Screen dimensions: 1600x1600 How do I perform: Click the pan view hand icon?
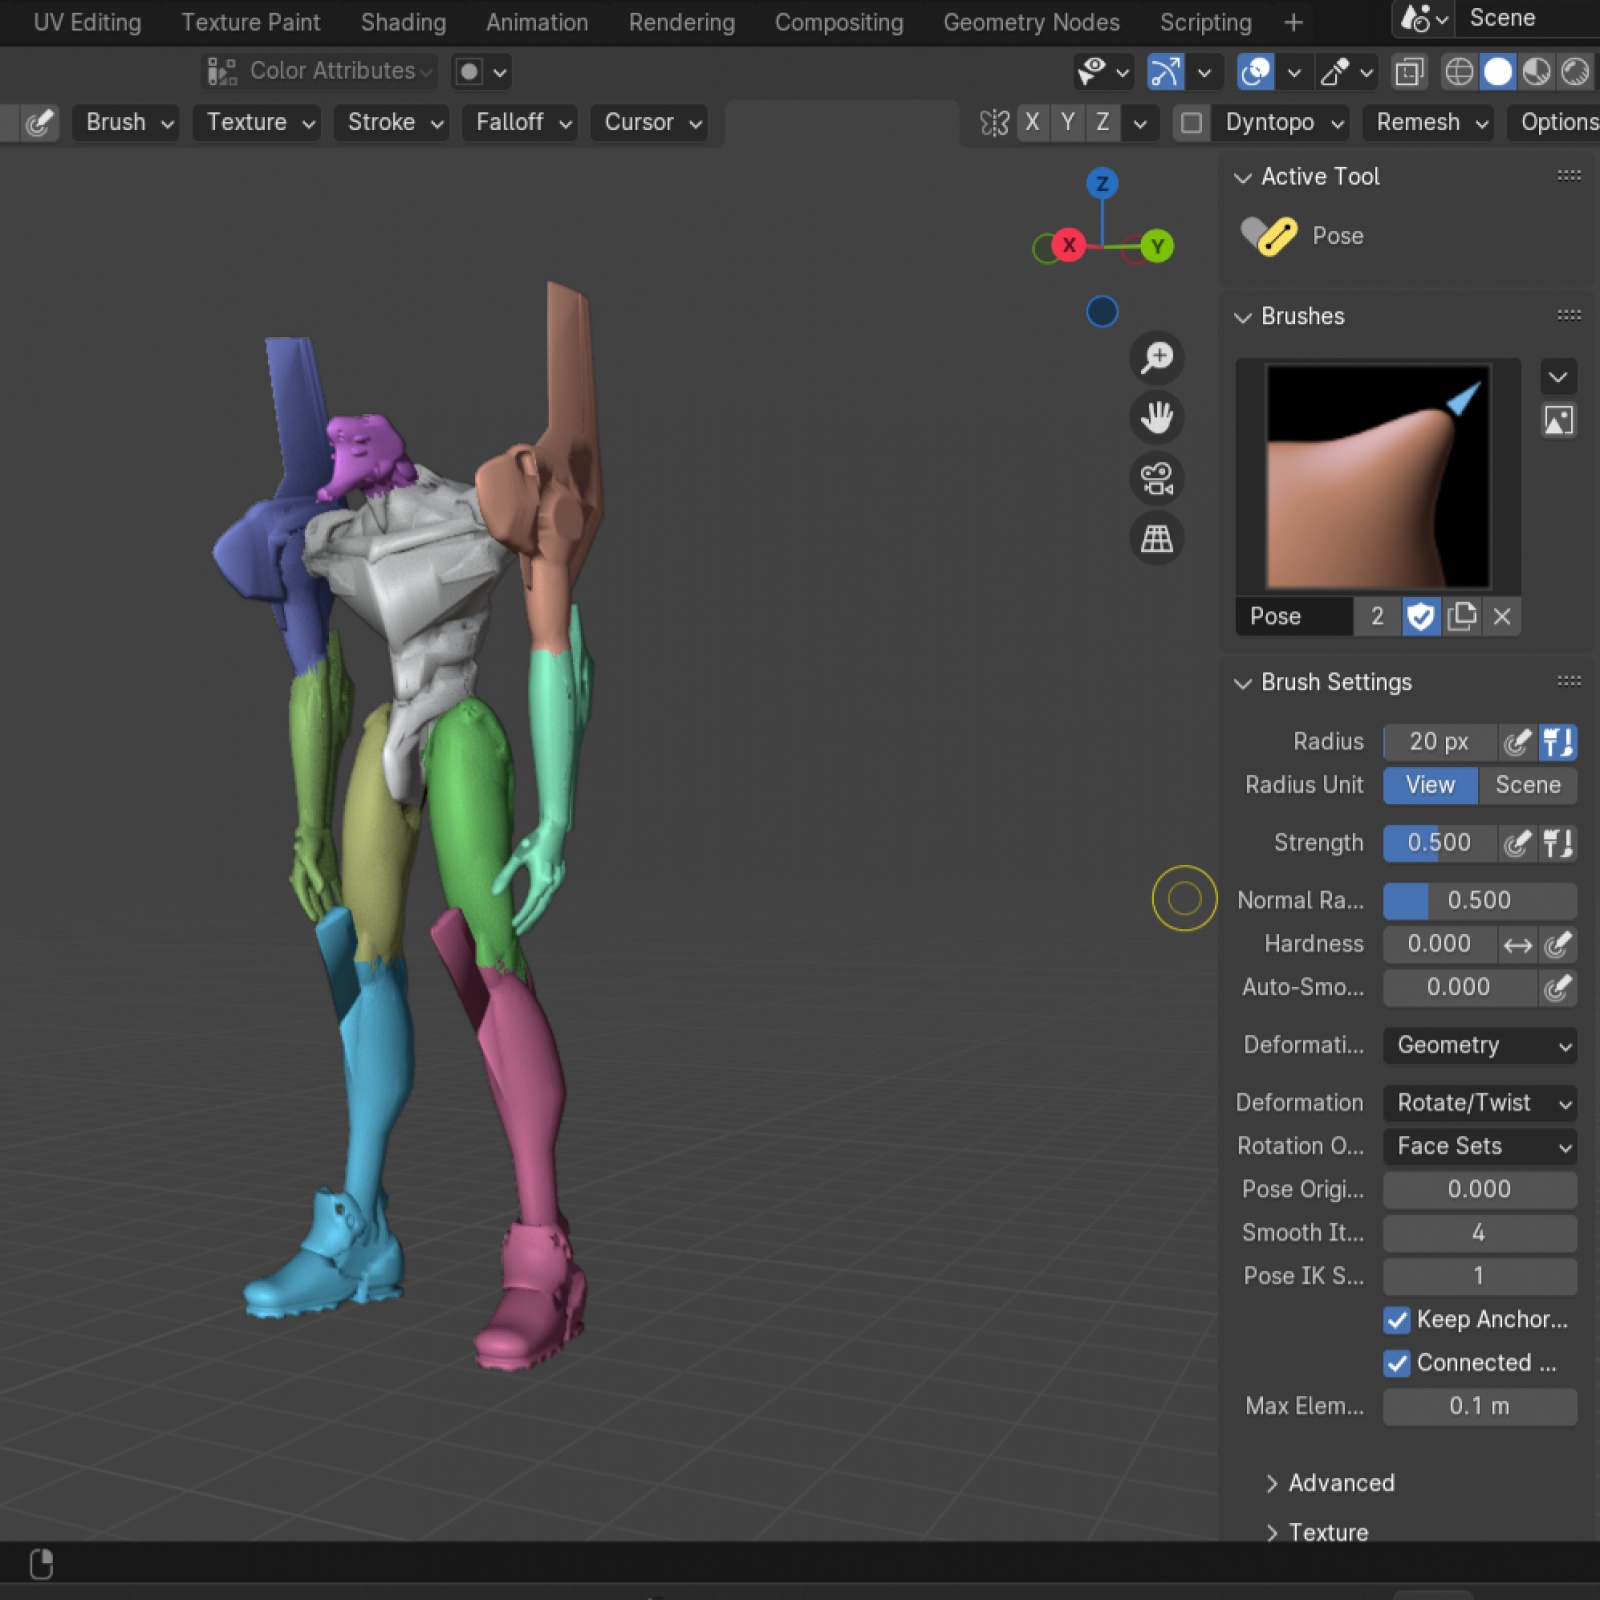click(1157, 418)
